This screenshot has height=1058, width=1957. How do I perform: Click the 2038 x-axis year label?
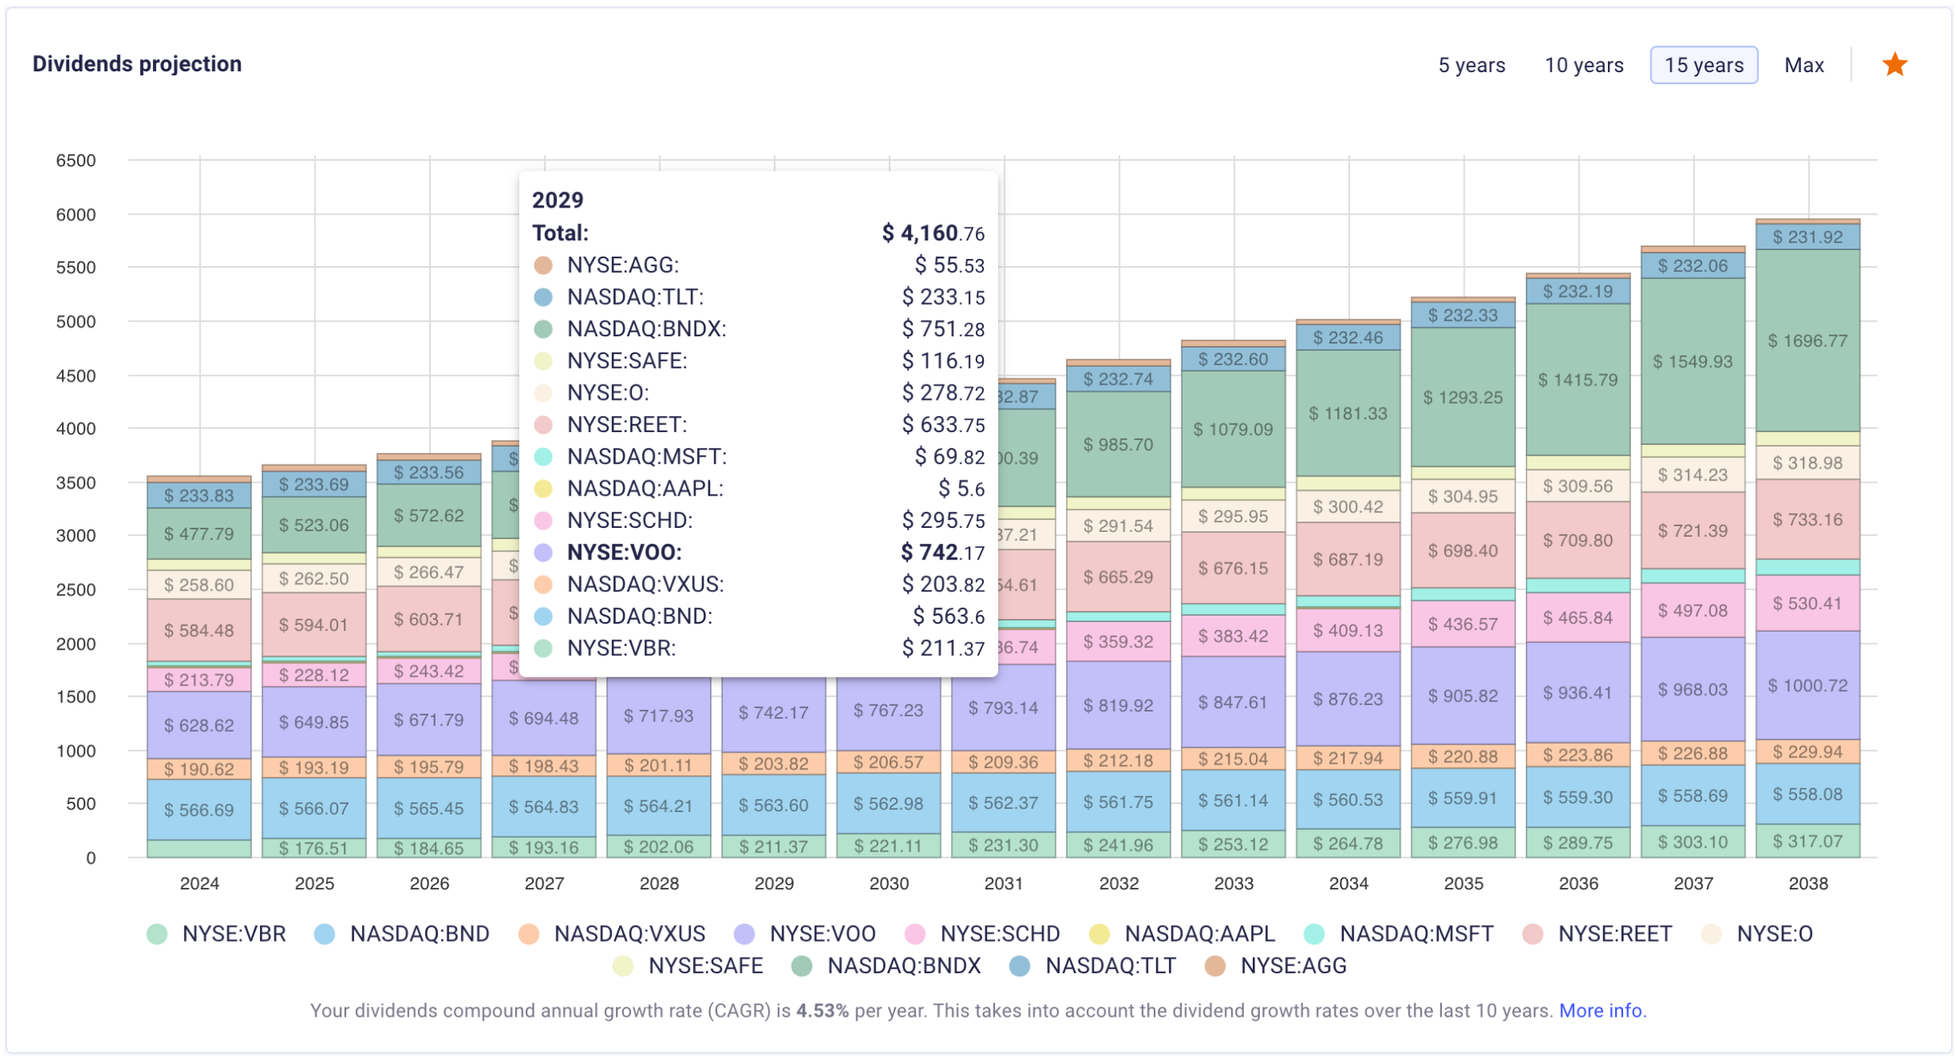(x=1808, y=883)
